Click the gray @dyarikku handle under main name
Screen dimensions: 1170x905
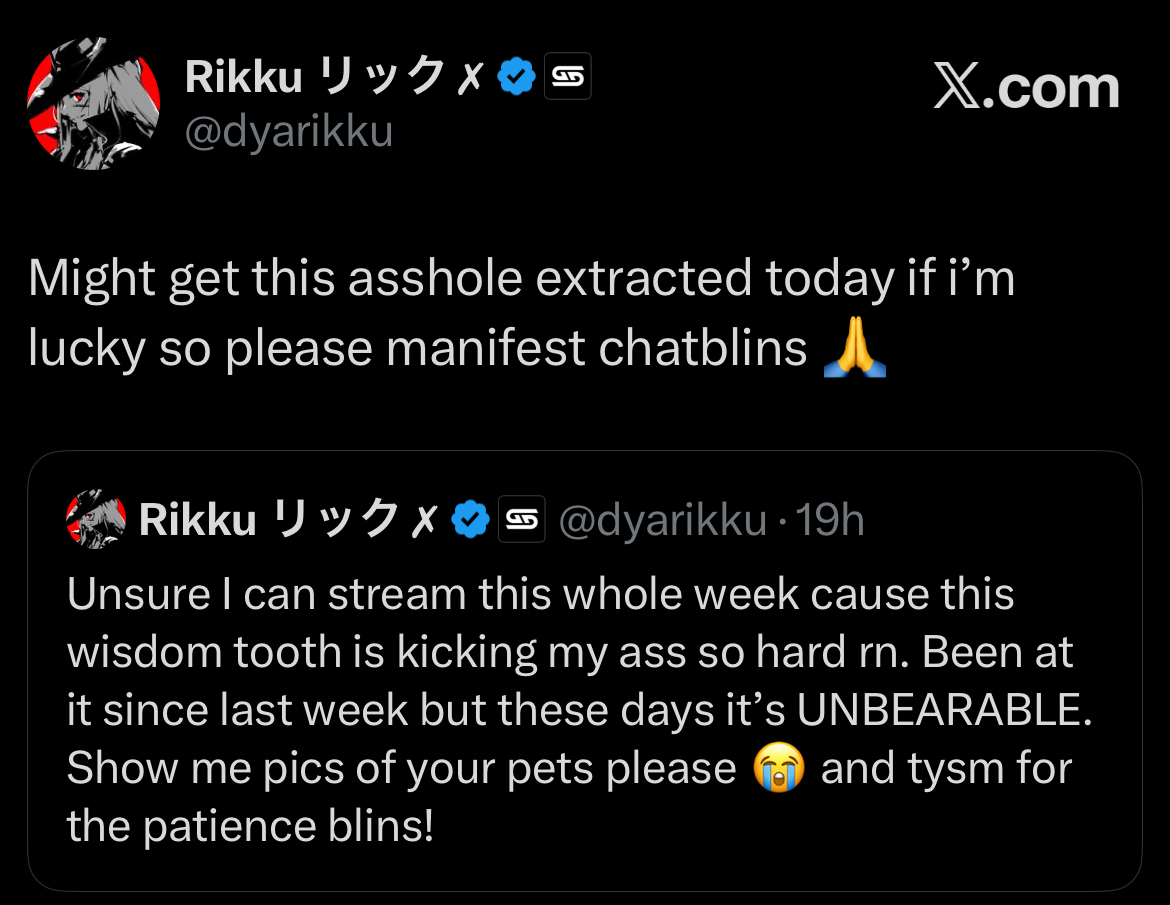coord(289,131)
